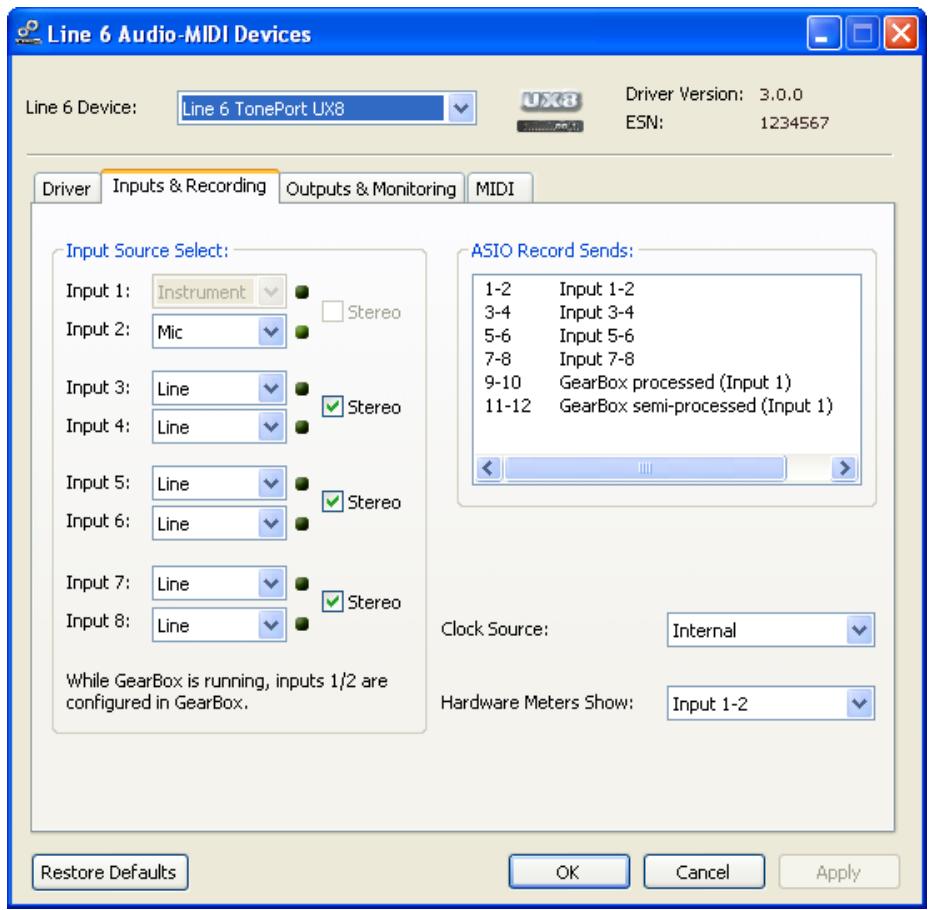Select the 3-4 Input 3-4 send row
Screen dimensions: 931x910
click(x=666, y=312)
